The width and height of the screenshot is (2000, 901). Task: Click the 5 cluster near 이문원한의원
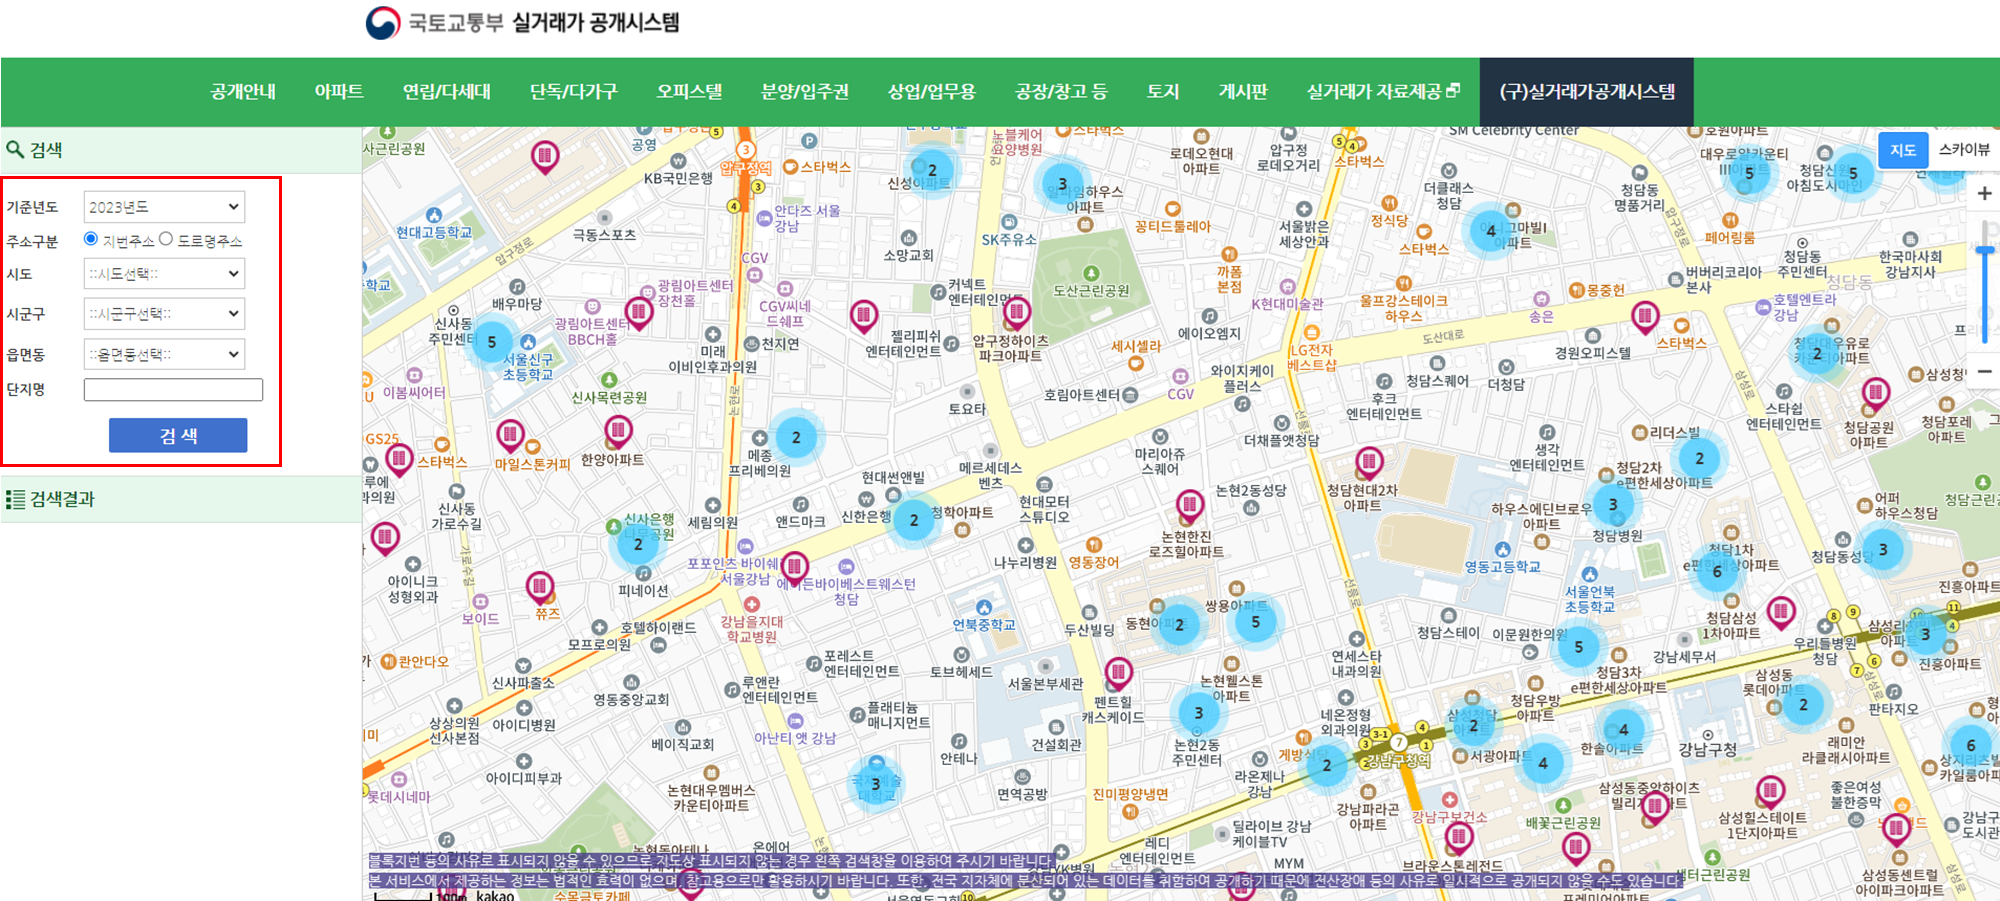tap(1579, 647)
